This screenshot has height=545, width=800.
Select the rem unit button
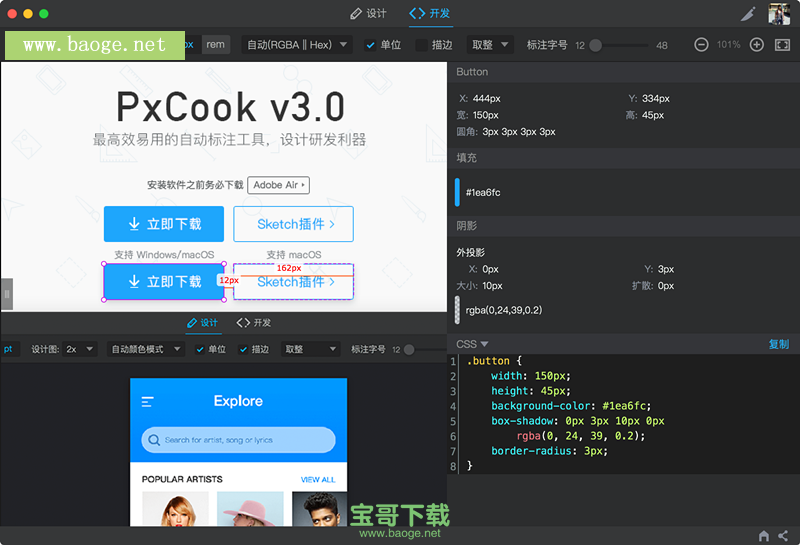(215, 44)
